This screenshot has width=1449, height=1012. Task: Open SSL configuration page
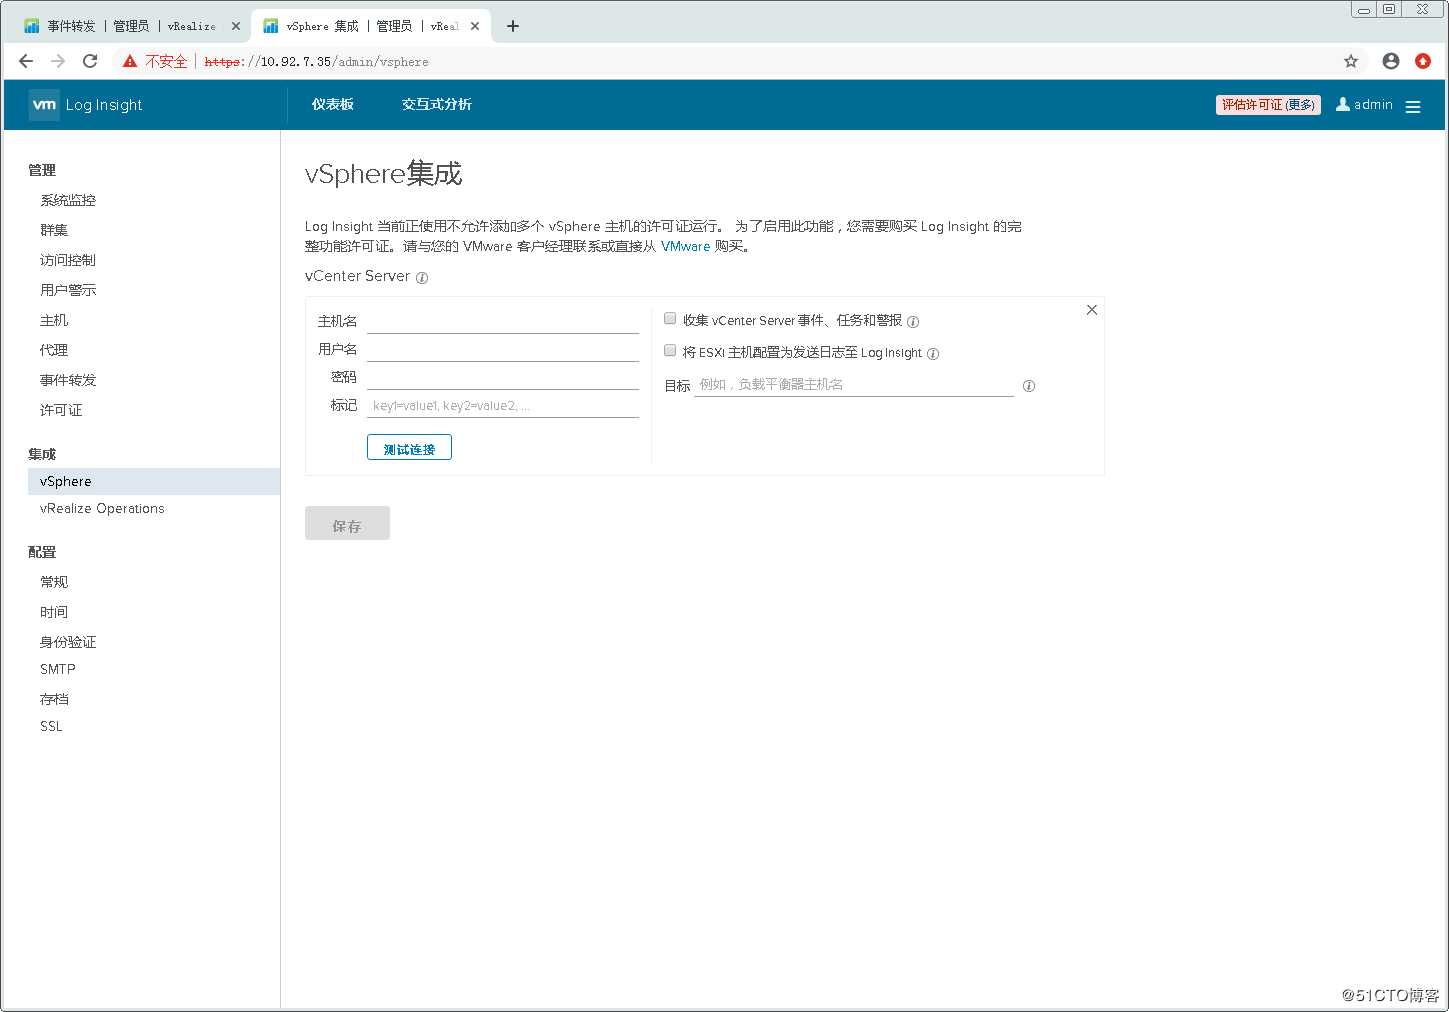(x=51, y=726)
